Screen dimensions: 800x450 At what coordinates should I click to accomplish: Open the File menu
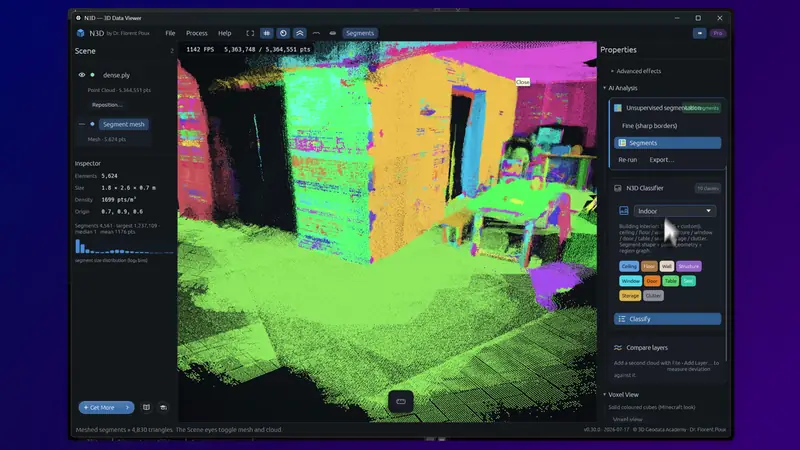[170, 33]
